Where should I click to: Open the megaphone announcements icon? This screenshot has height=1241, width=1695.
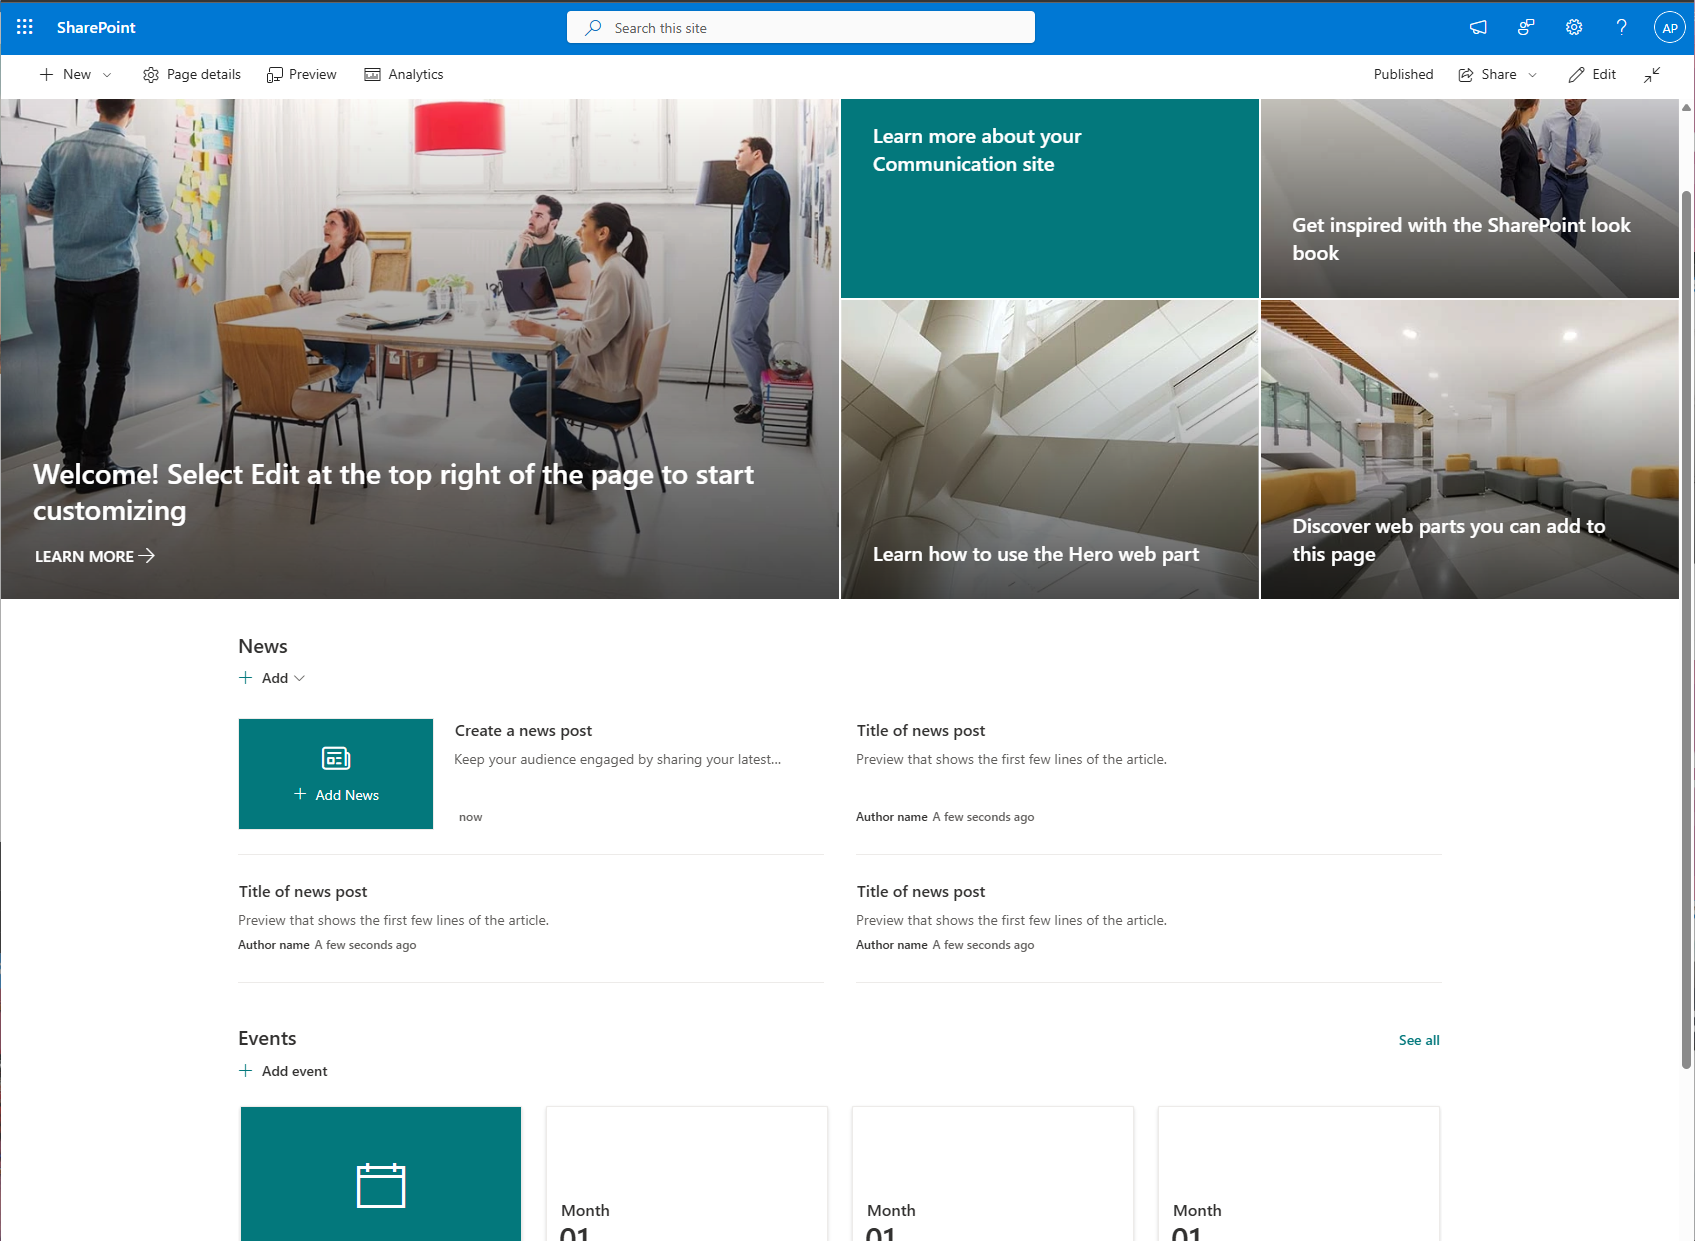click(x=1478, y=27)
